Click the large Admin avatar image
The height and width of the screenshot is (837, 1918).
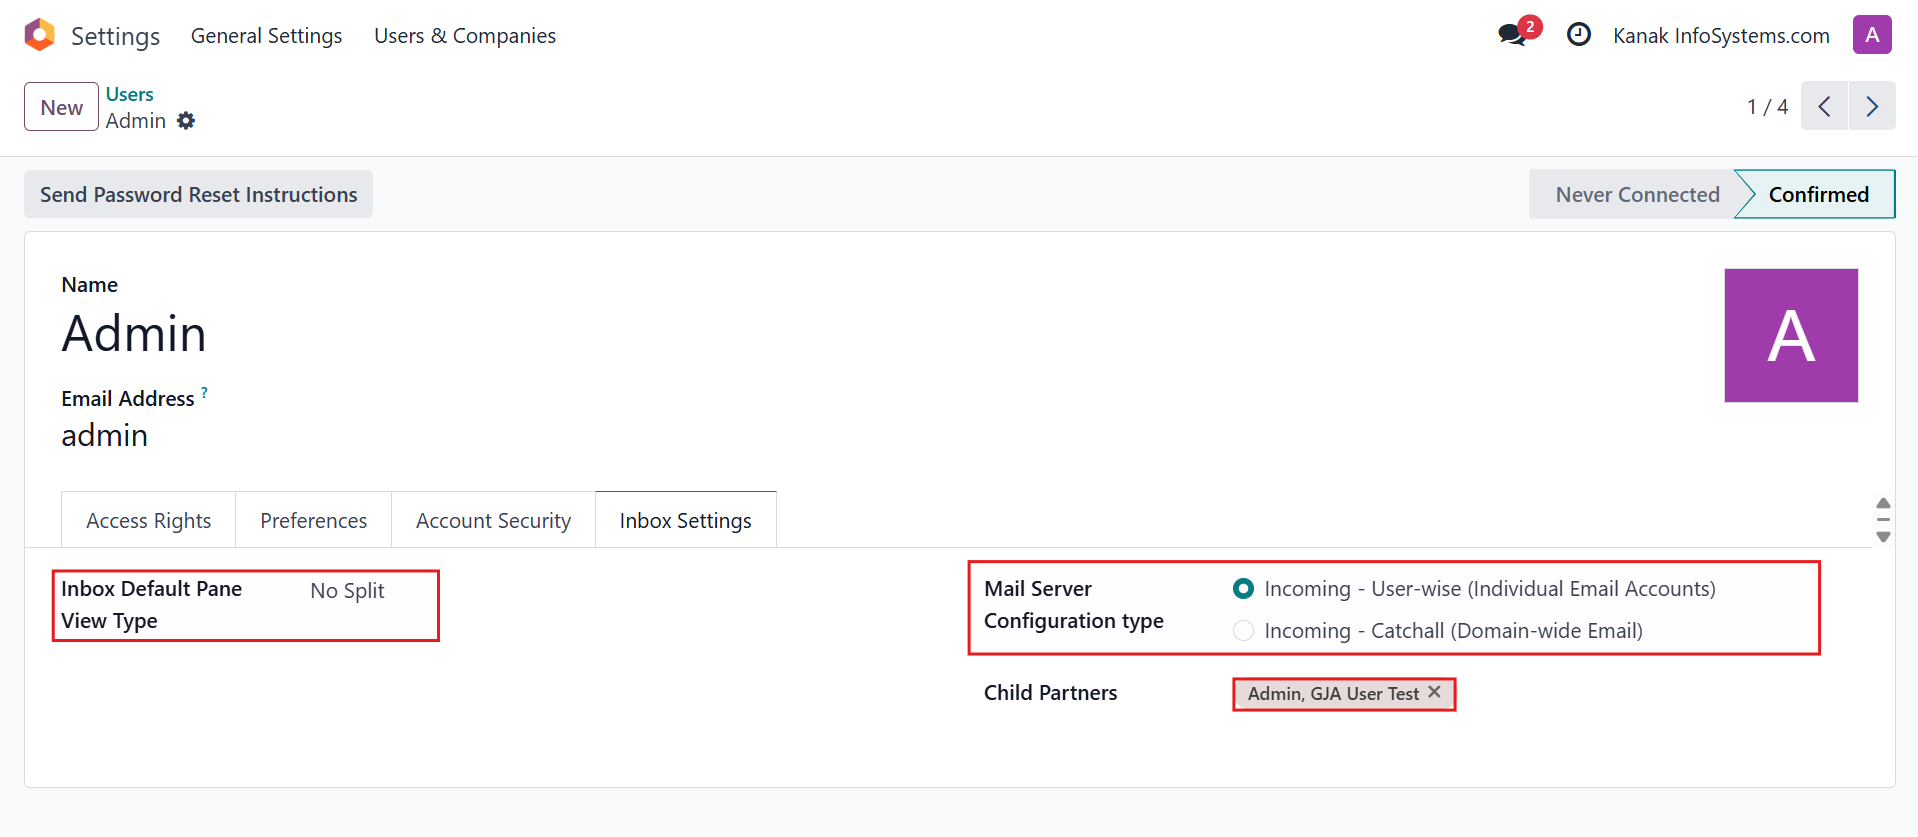pyautogui.click(x=1791, y=335)
